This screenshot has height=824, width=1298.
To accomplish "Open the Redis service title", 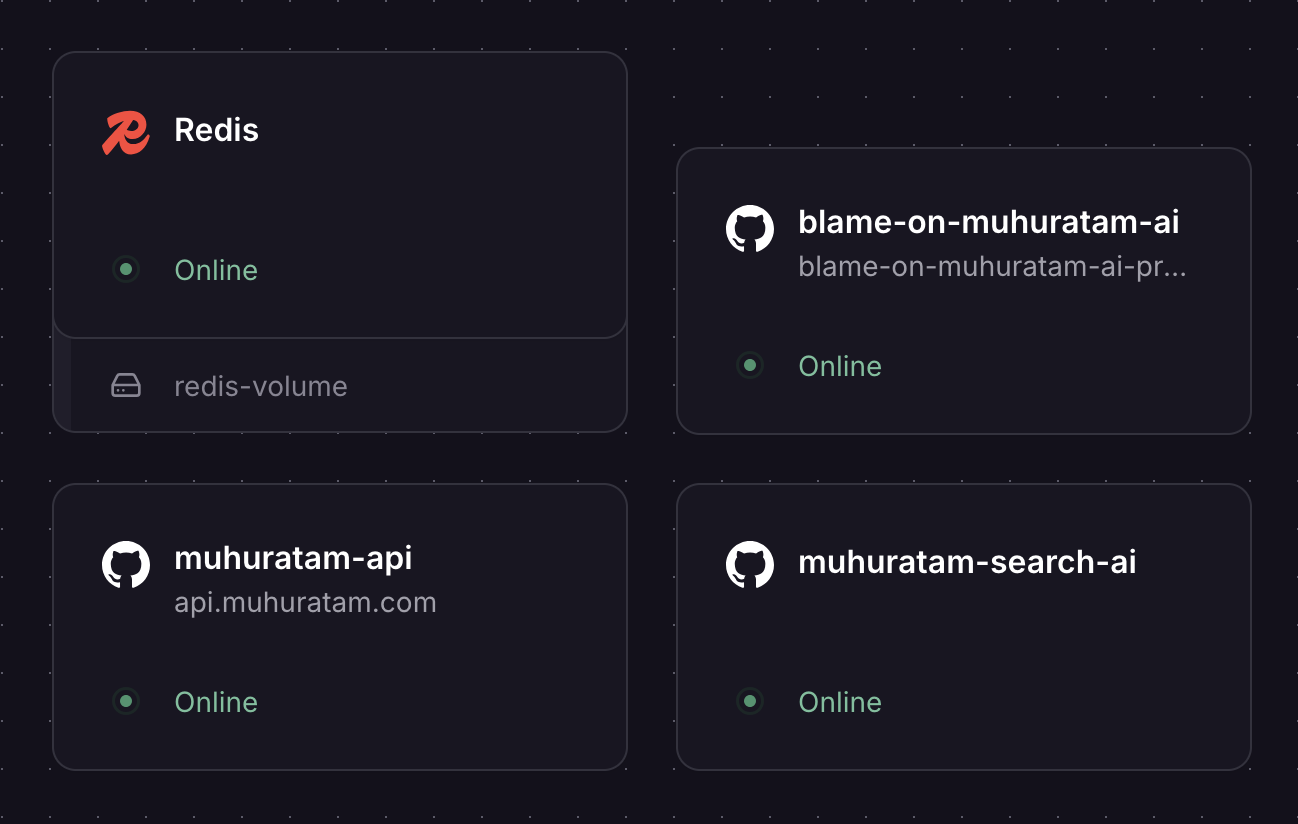I will [x=216, y=130].
